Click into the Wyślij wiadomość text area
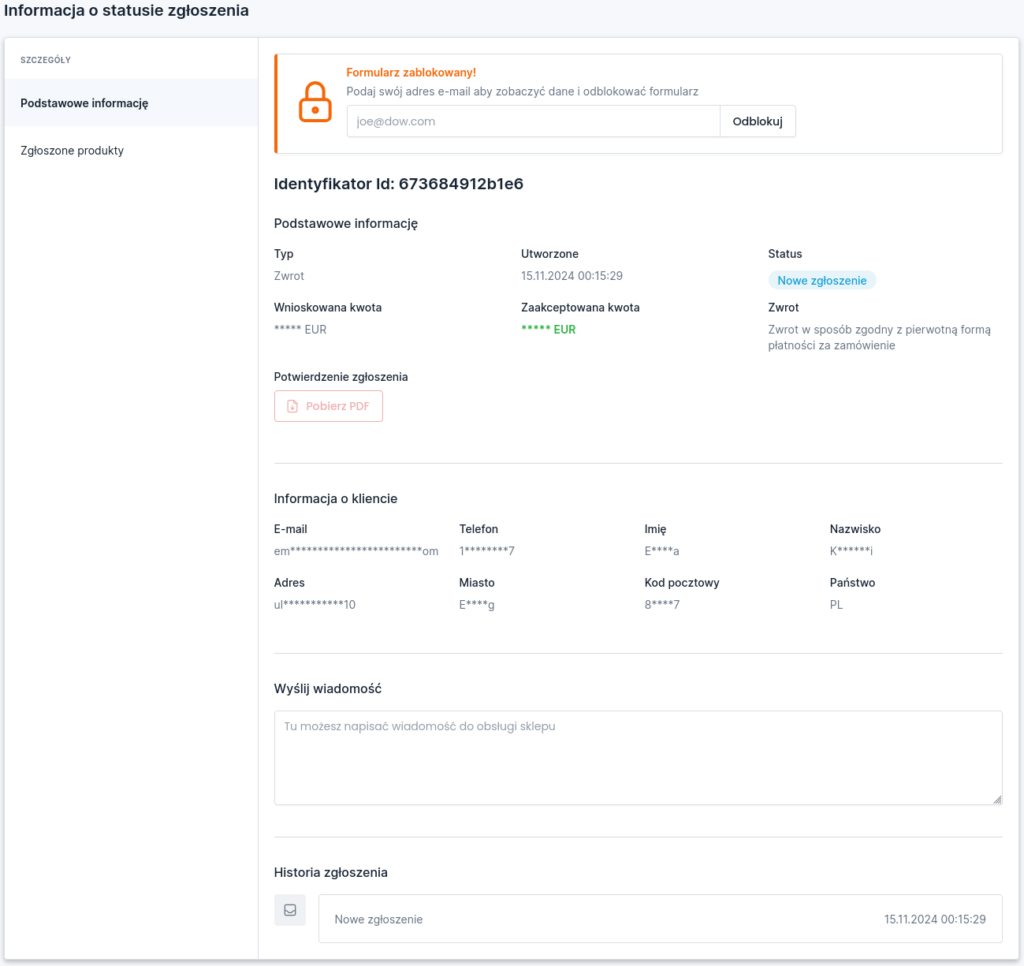 coord(637,757)
